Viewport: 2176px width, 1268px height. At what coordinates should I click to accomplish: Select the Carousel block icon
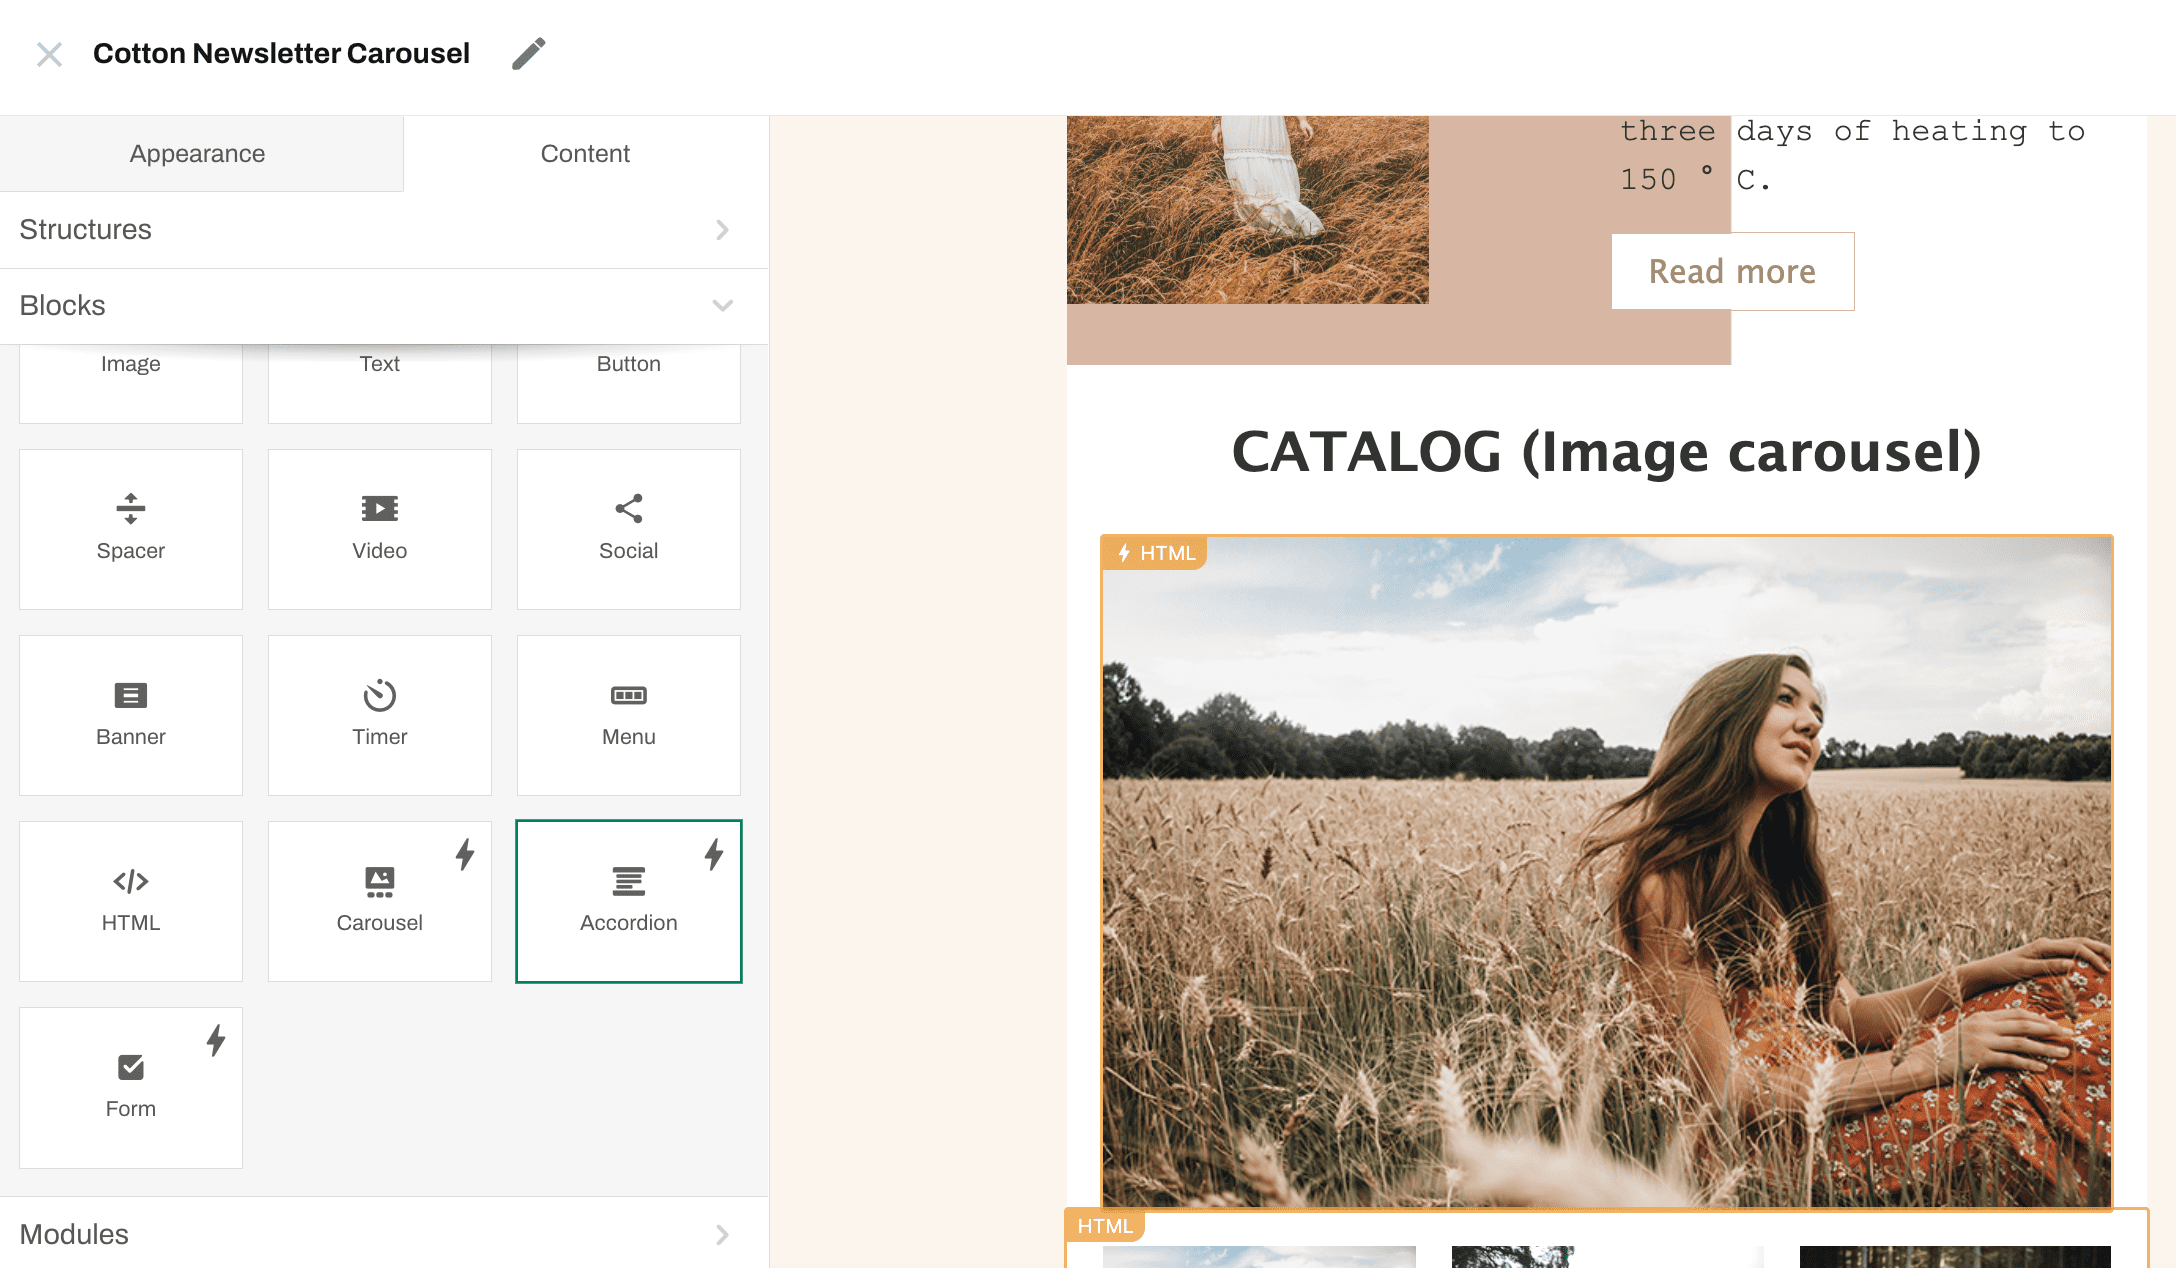(x=380, y=881)
